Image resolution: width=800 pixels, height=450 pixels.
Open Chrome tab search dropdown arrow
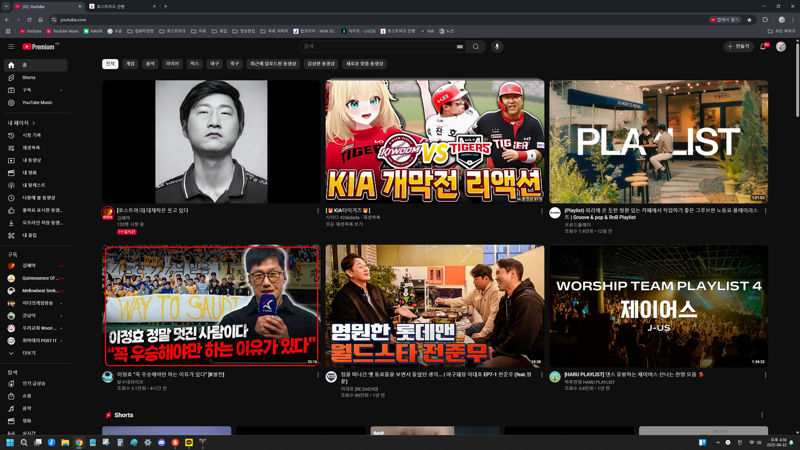(x=6, y=6)
